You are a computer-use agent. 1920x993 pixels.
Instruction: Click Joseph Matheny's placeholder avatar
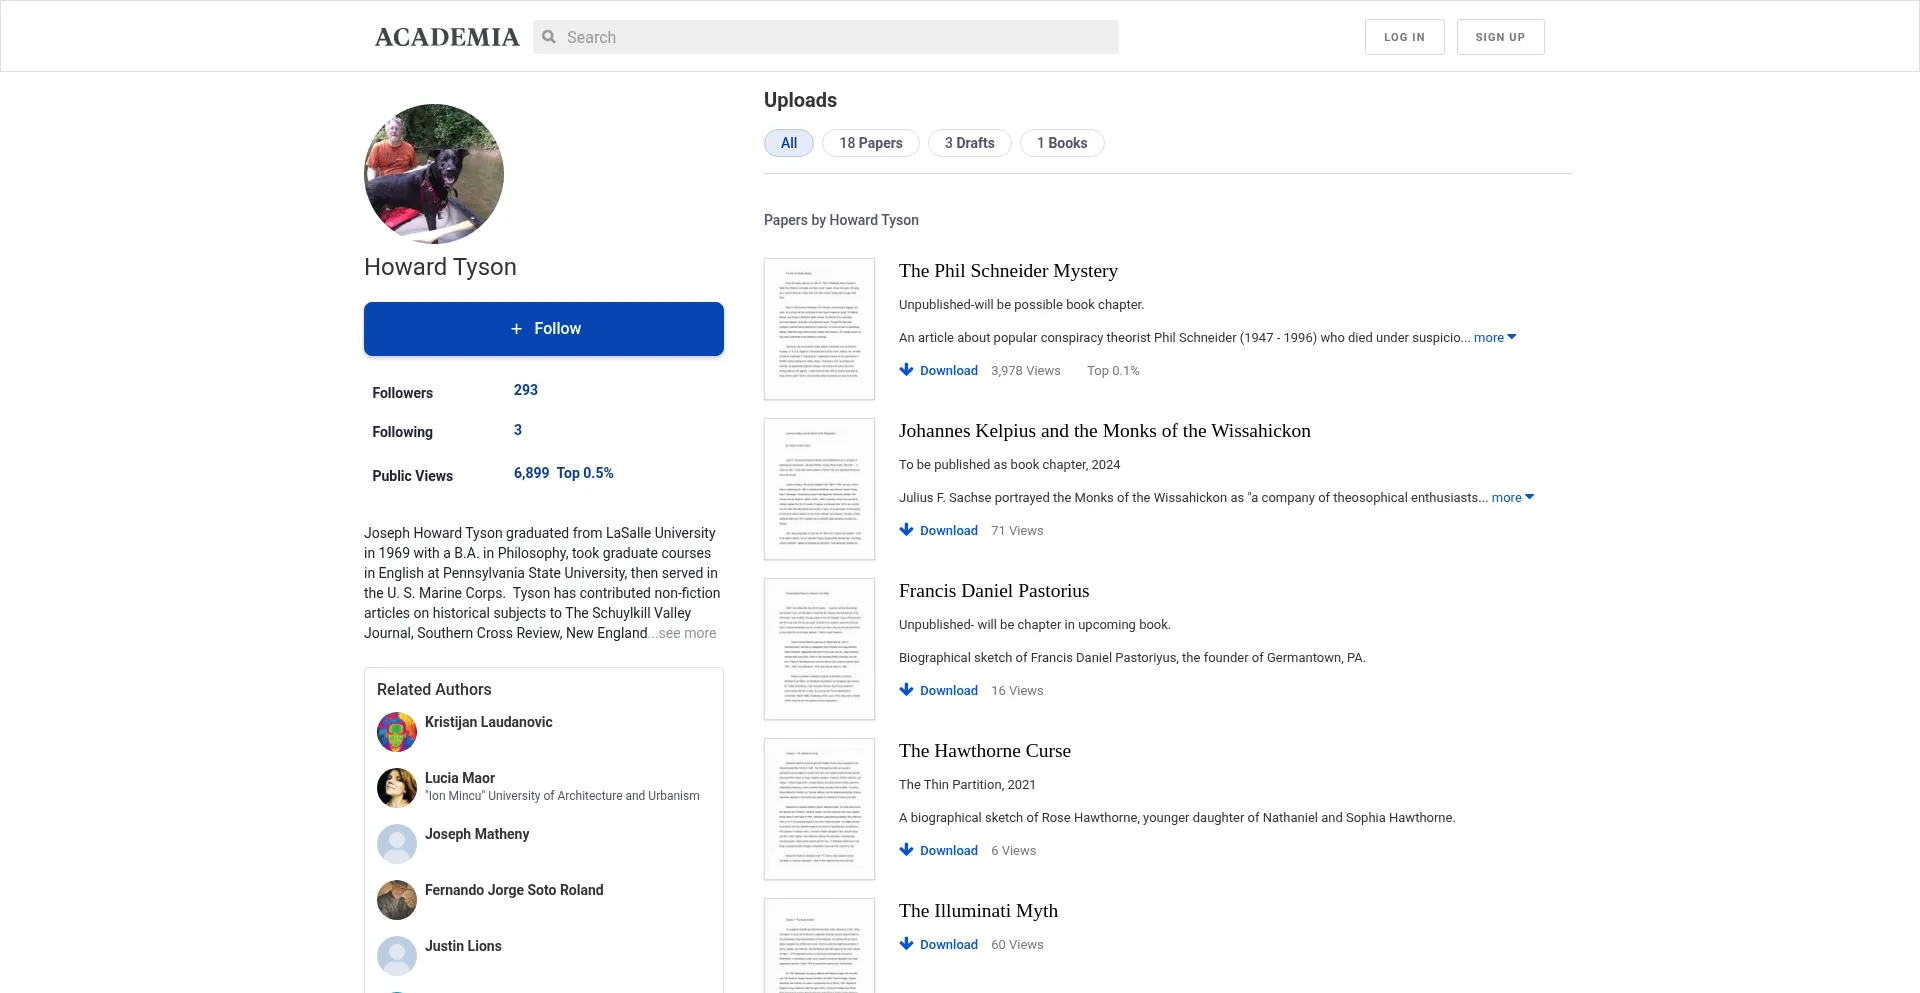(x=397, y=844)
